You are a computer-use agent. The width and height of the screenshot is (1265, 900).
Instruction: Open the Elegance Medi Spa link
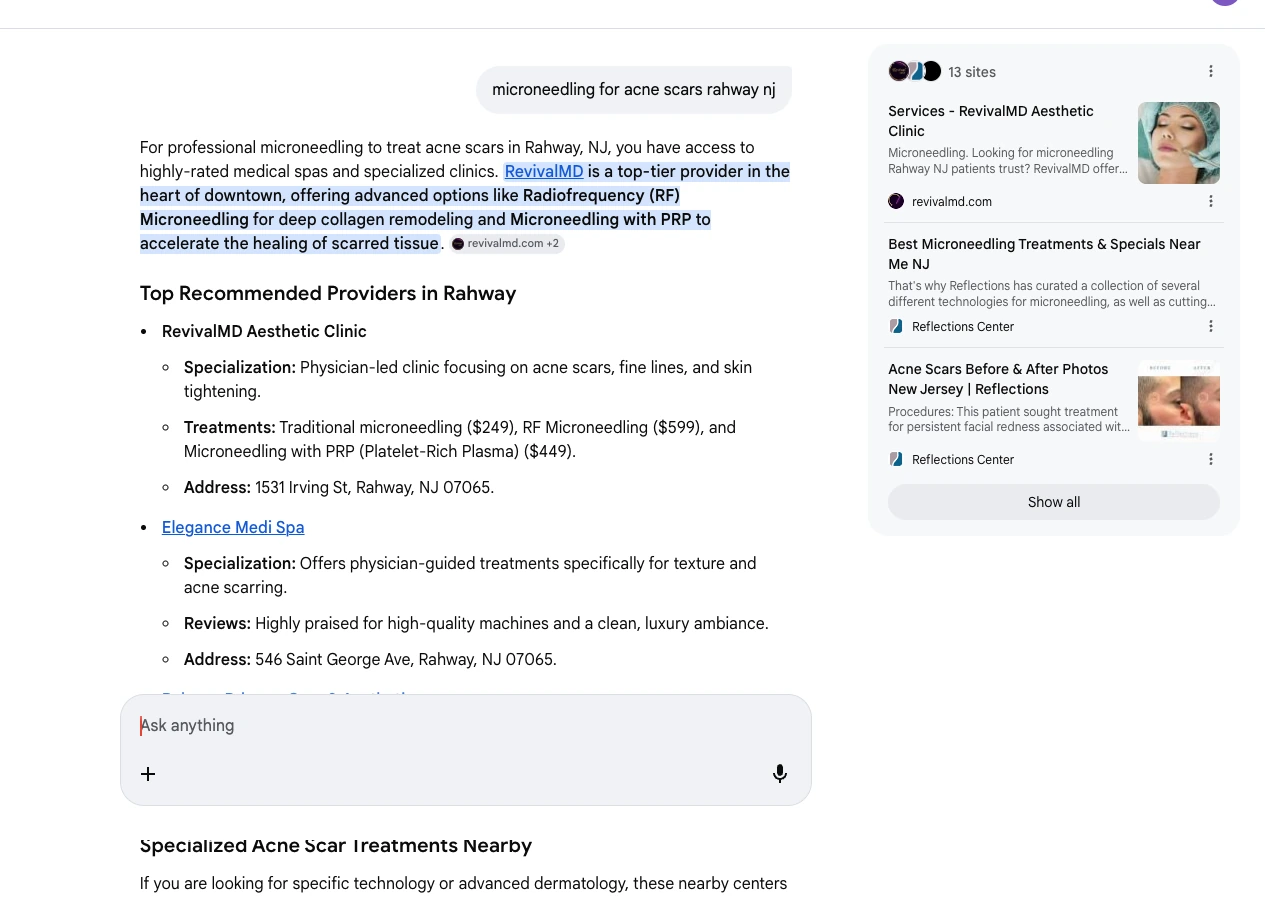point(233,527)
